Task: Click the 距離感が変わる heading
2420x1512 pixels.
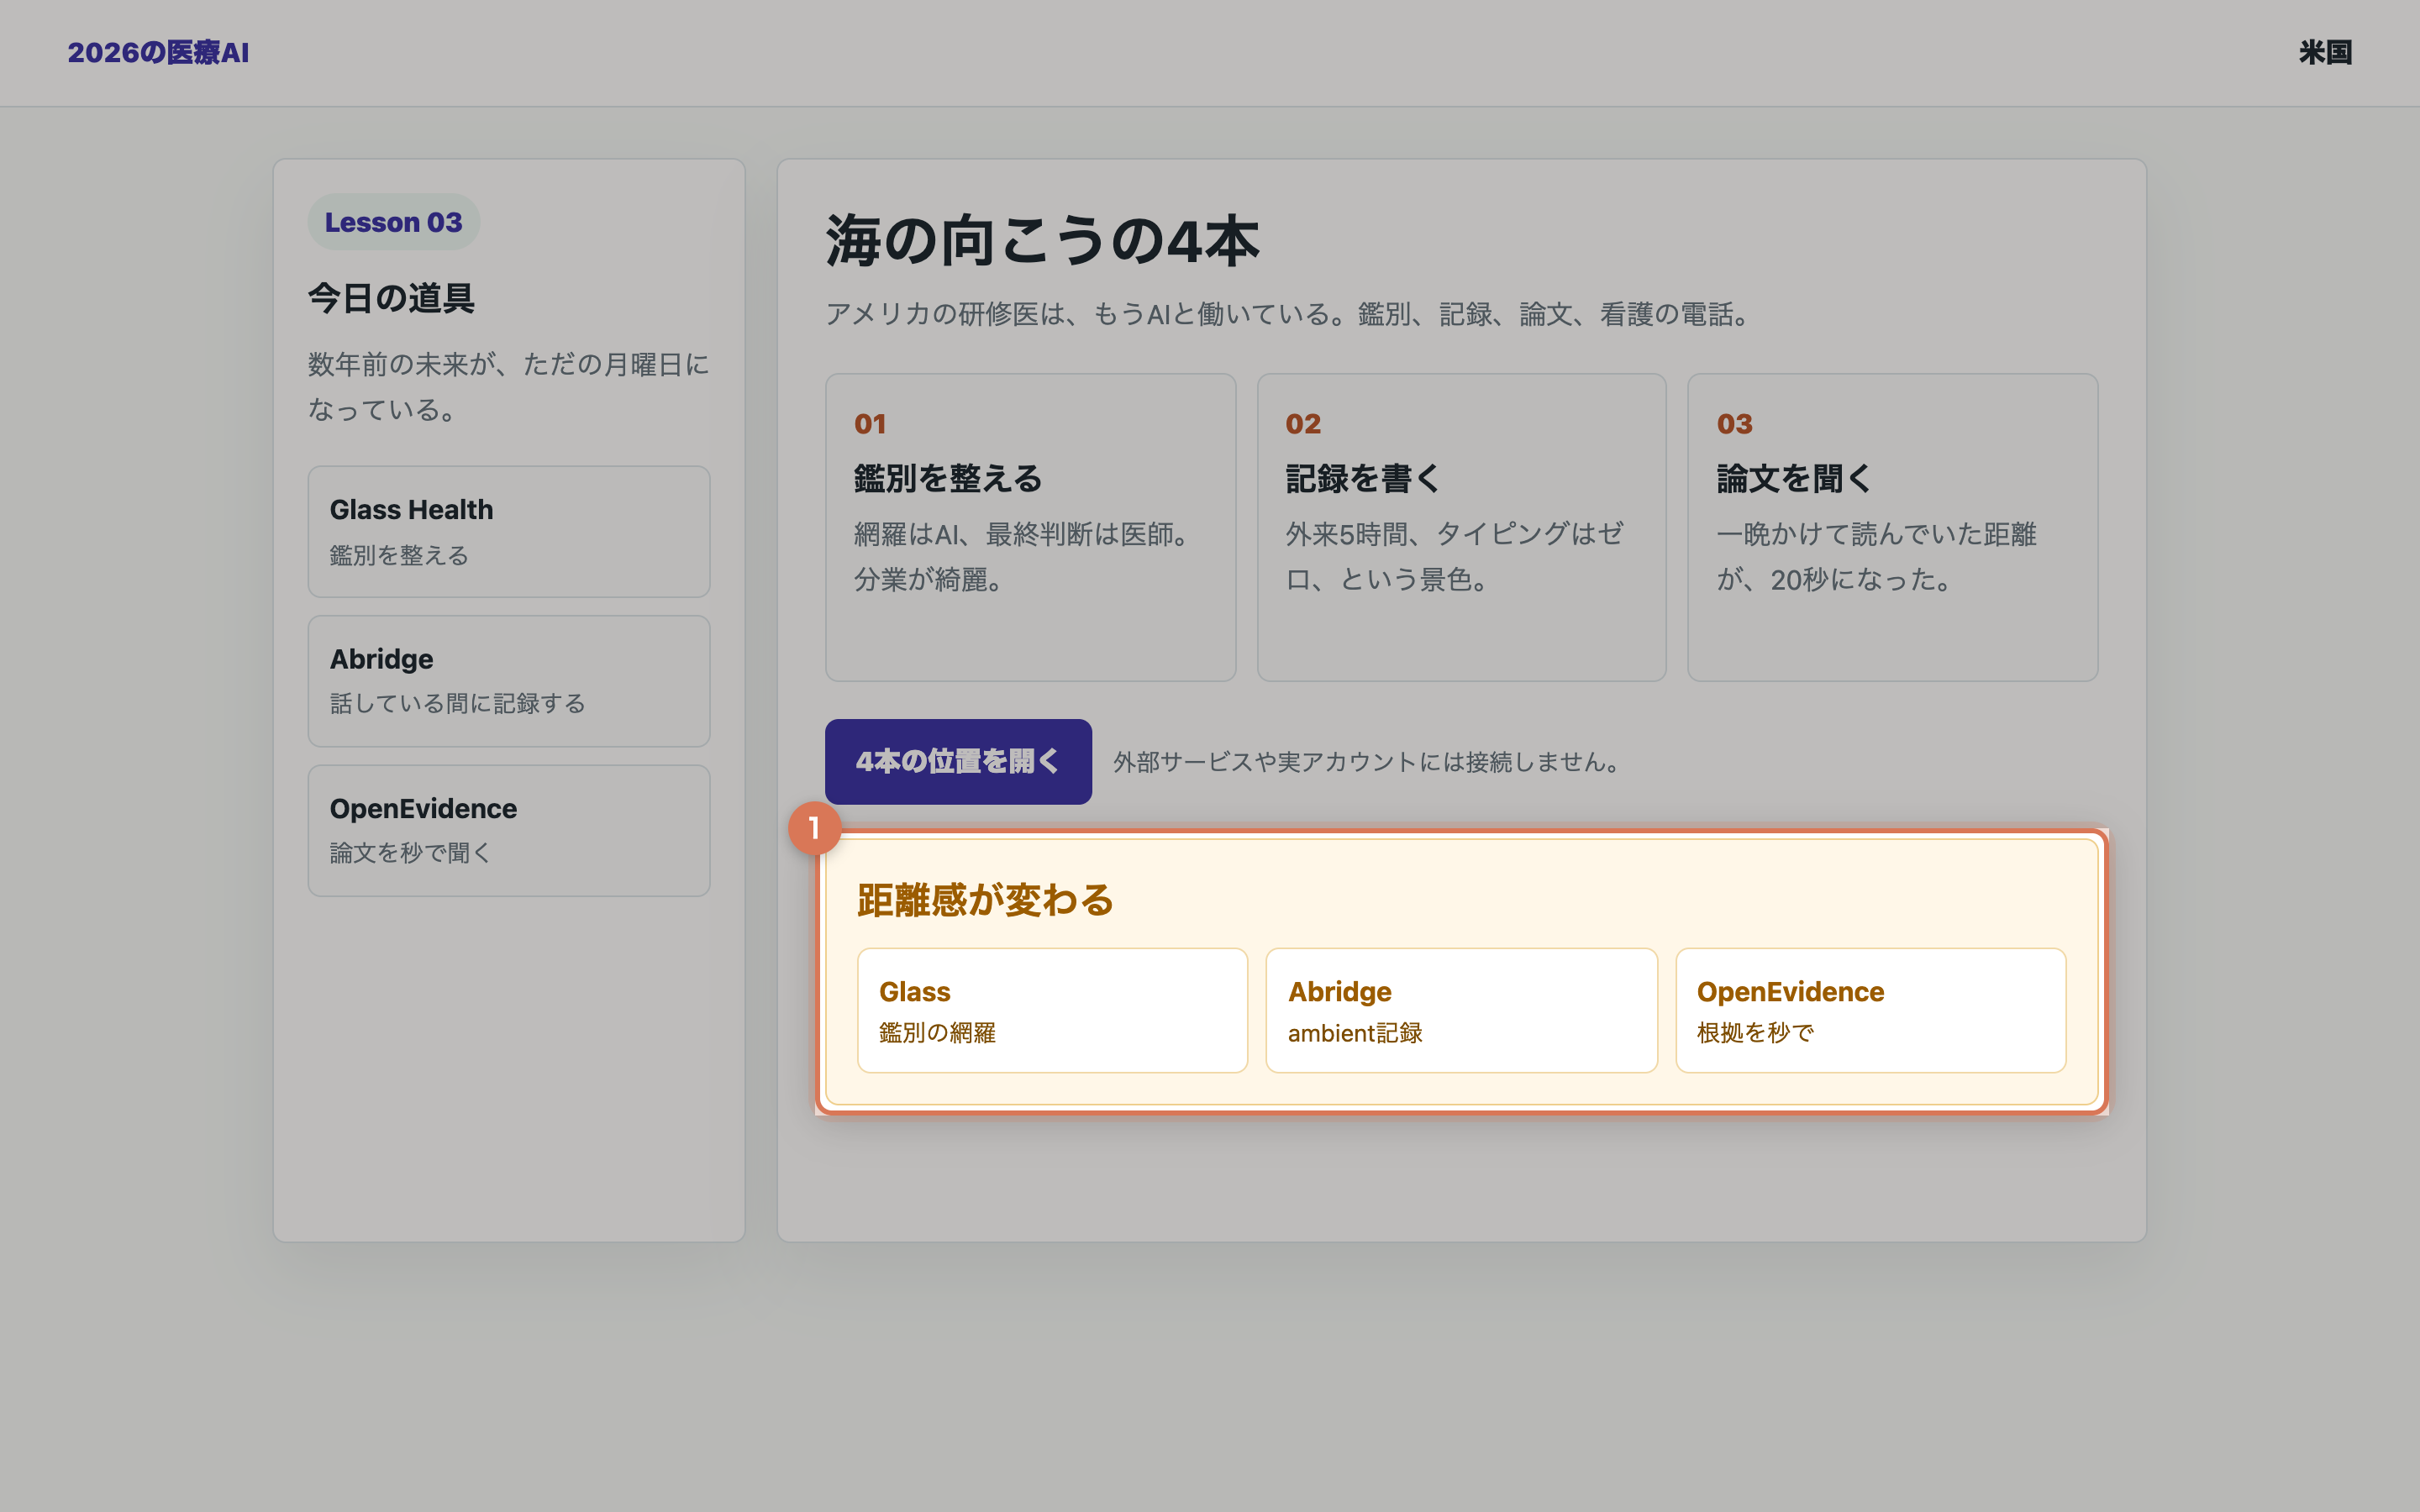Action: coord(985,900)
